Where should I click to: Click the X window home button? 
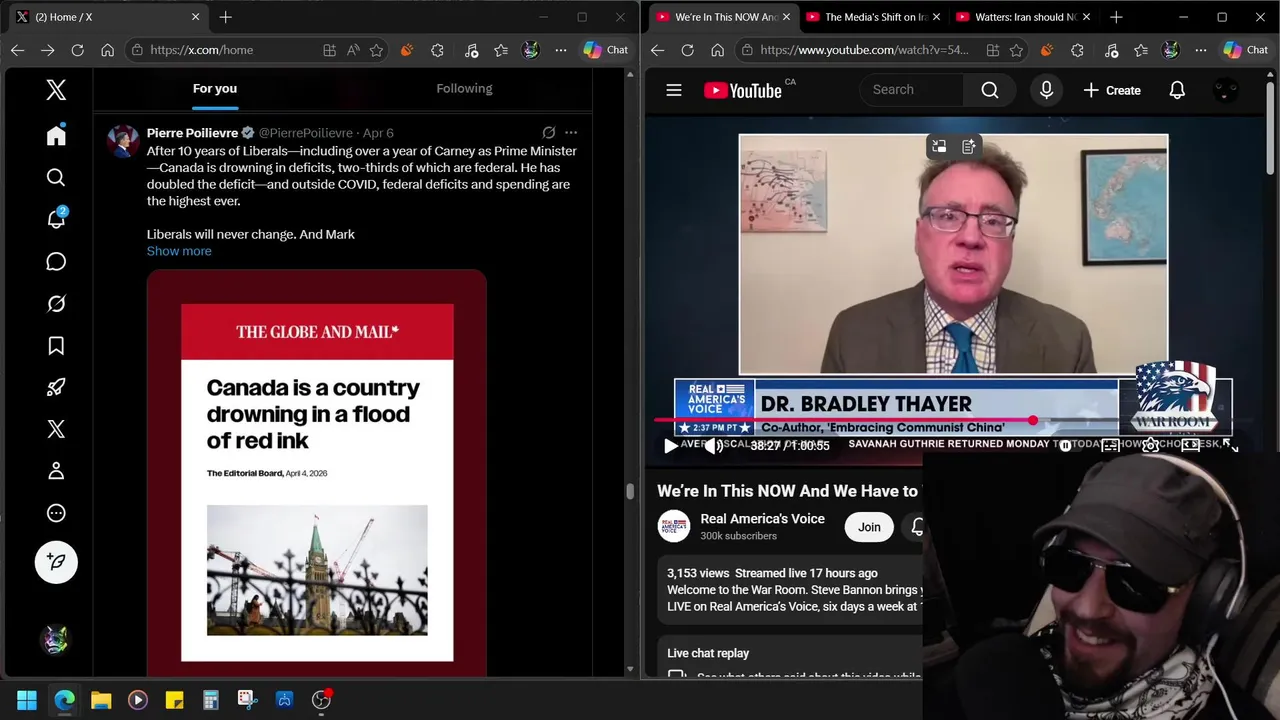[x=108, y=50]
